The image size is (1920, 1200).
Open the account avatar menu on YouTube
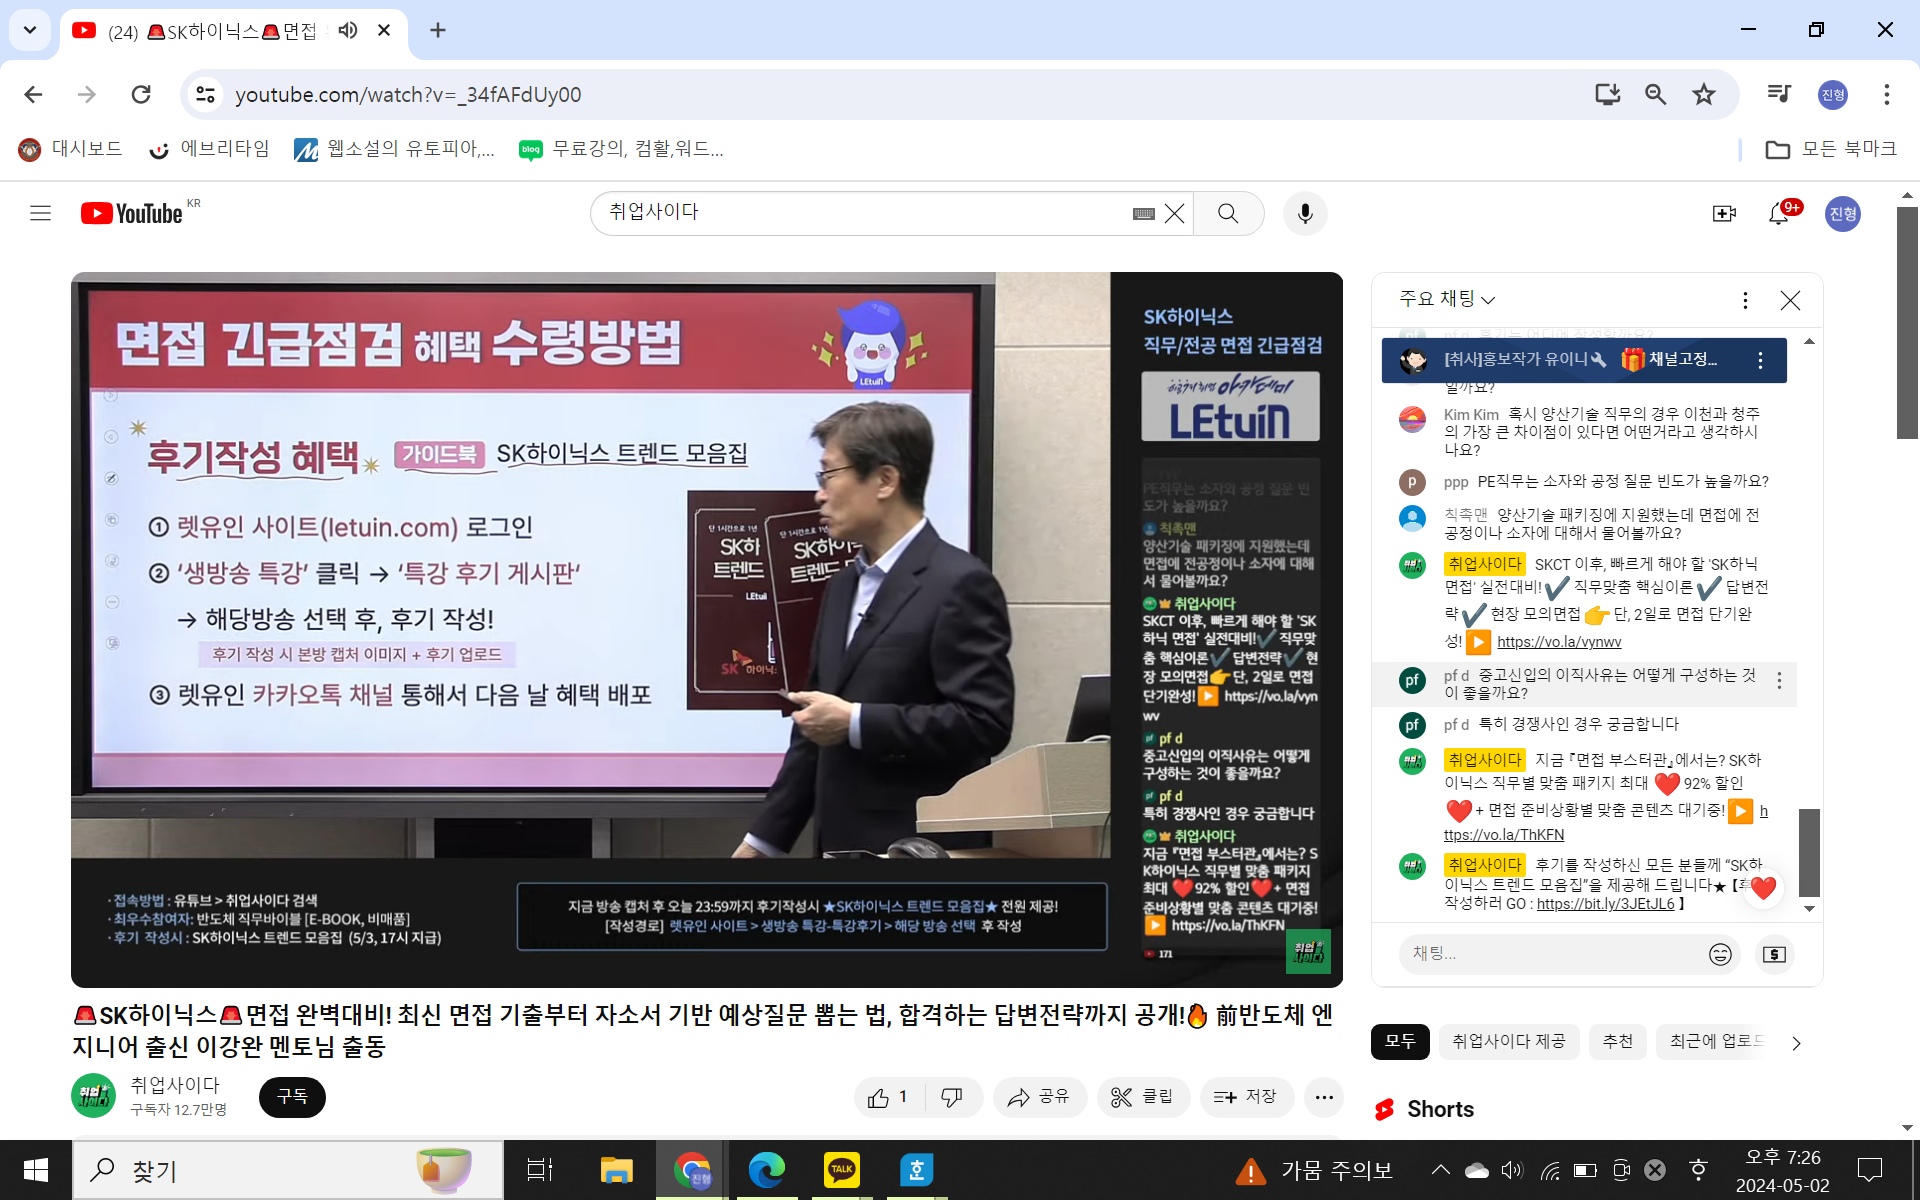pyautogui.click(x=1842, y=213)
